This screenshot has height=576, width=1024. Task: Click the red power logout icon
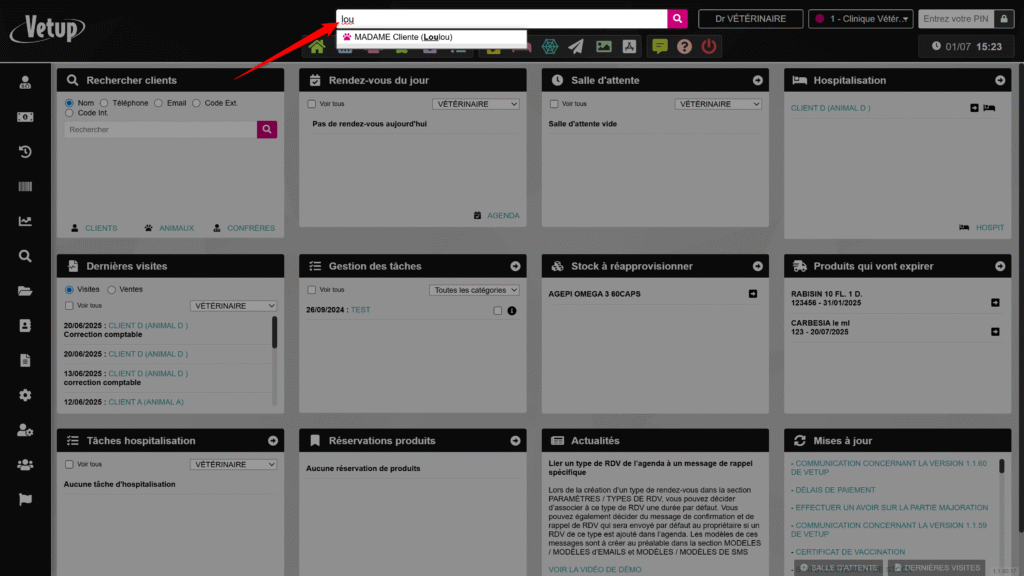coord(709,46)
